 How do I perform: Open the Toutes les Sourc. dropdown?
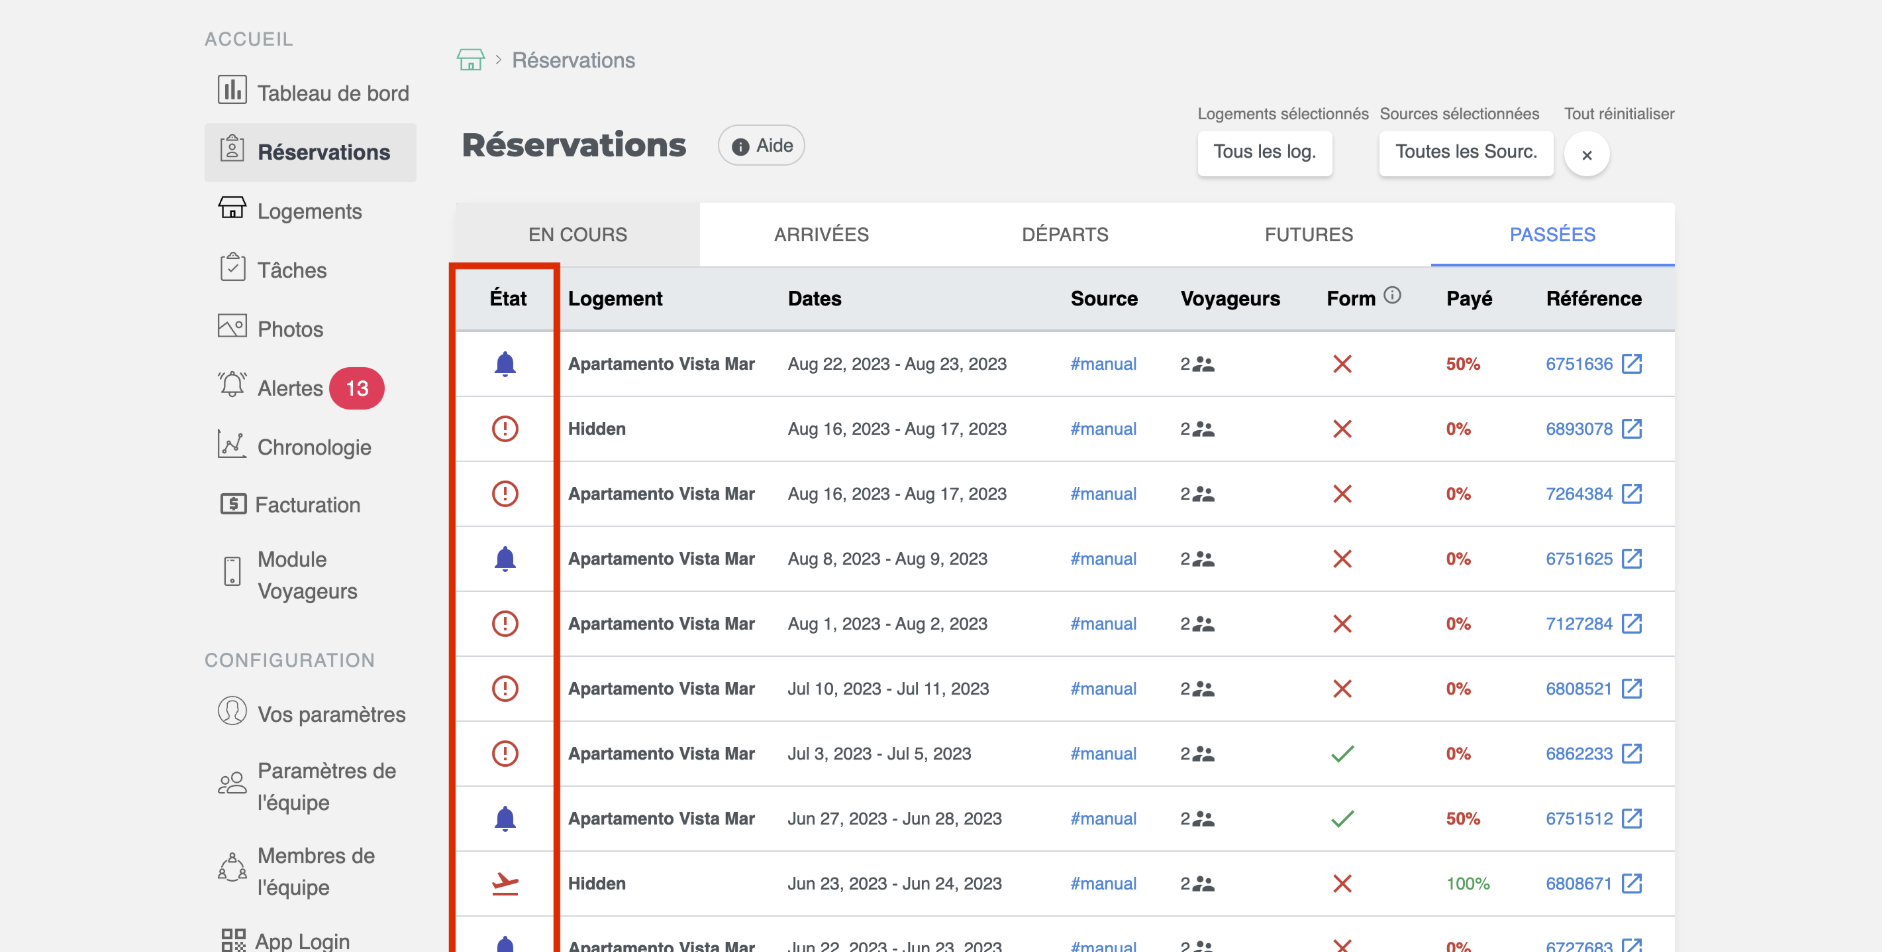pyautogui.click(x=1465, y=152)
